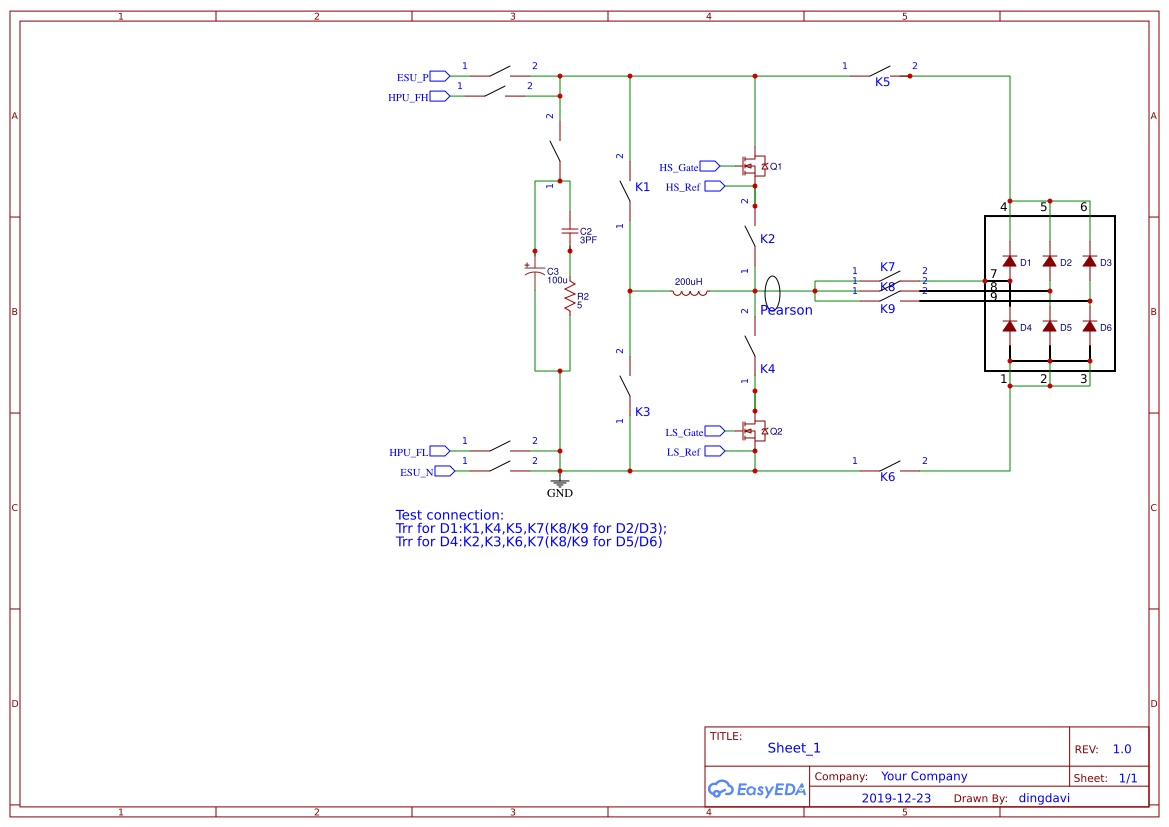Select diode D1 symbol
The image size is (1169, 827).
[1010, 261]
